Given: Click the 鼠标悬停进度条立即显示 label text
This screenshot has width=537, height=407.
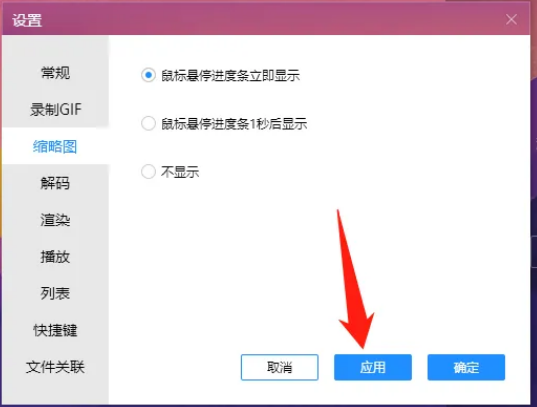Looking at the screenshot, I should point(230,75).
